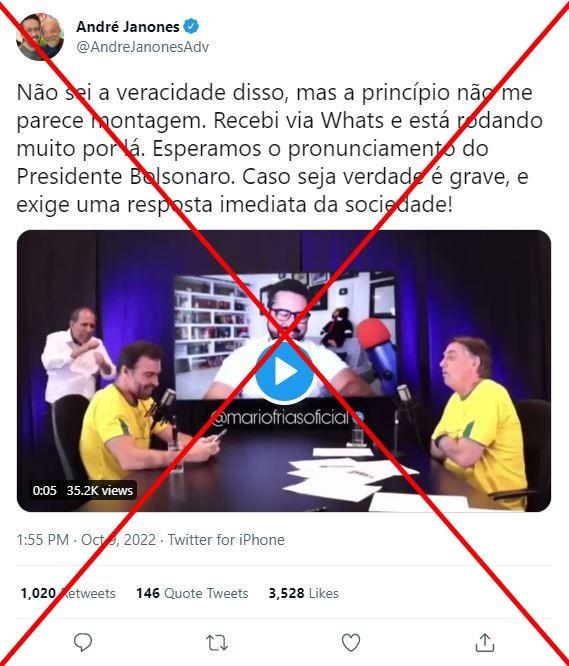569x666 pixels.
Task: View the 1,020 Retweets list
Action: (68, 593)
